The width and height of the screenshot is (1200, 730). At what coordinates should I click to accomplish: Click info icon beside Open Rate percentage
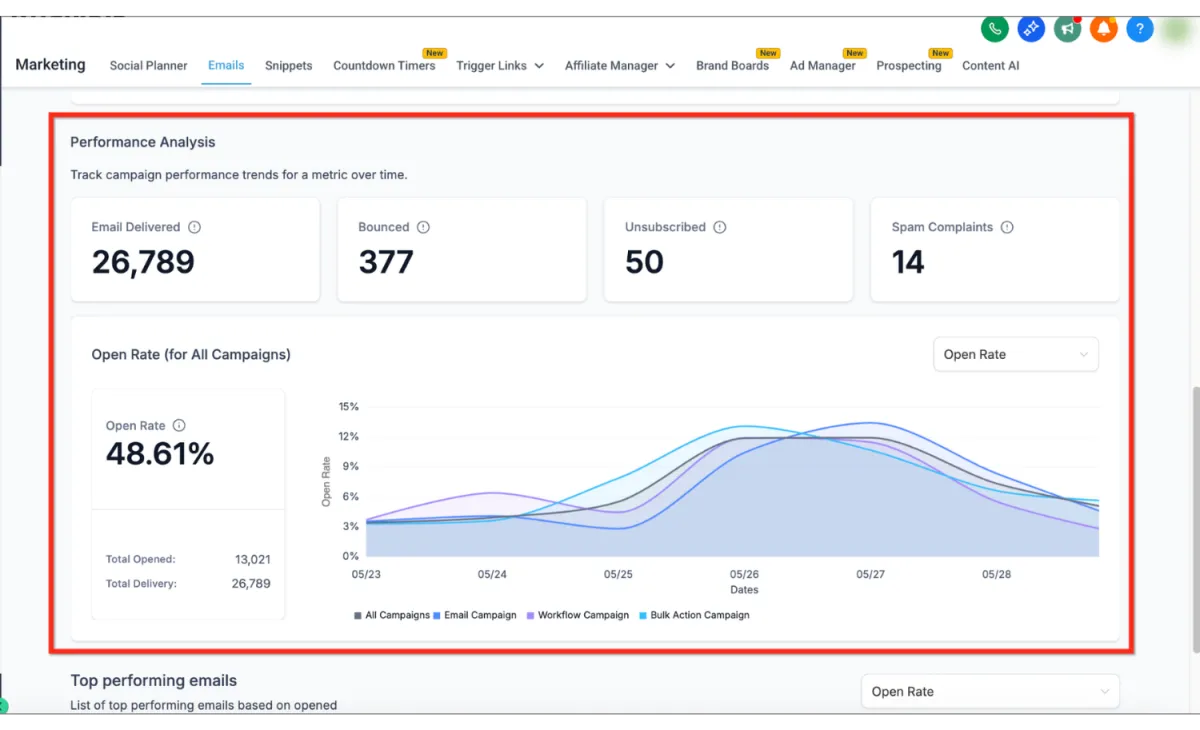pyautogui.click(x=179, y=426)
